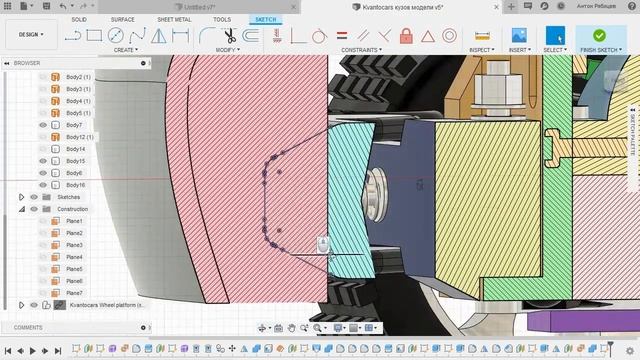Apply the Parallel constraint
Screen dimensions: 640x360
[x=363, y=36]
